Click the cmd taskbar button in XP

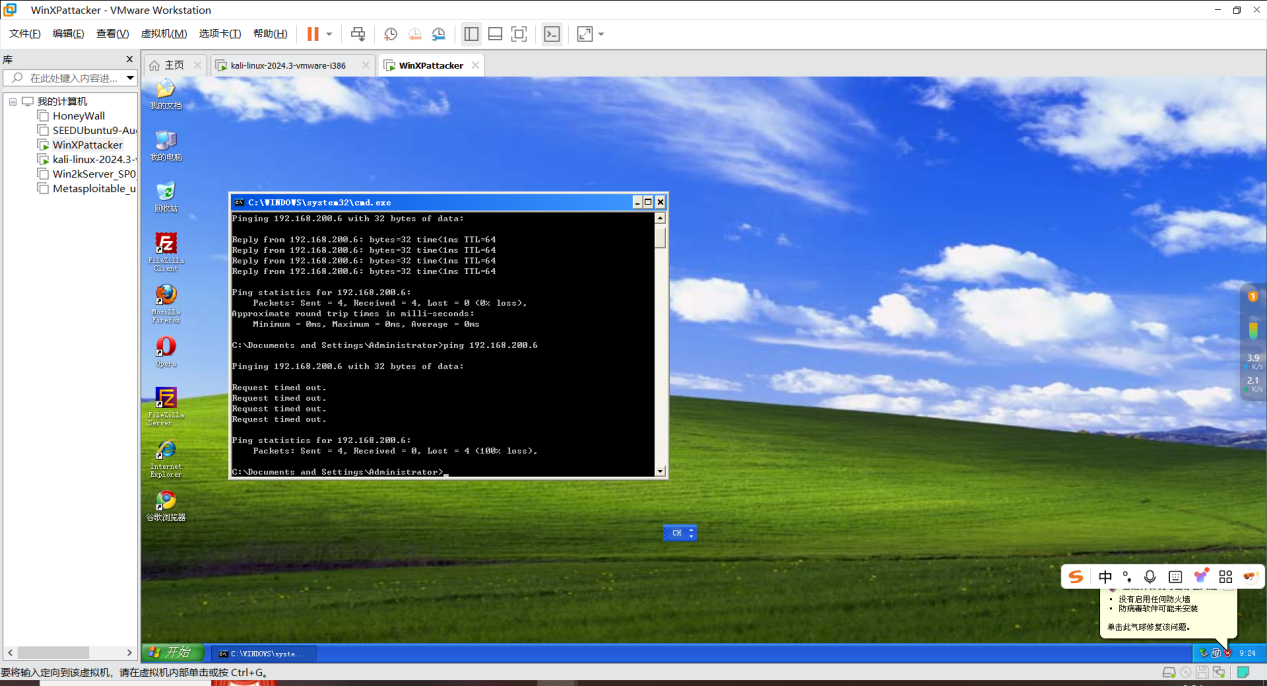(264, 653)
